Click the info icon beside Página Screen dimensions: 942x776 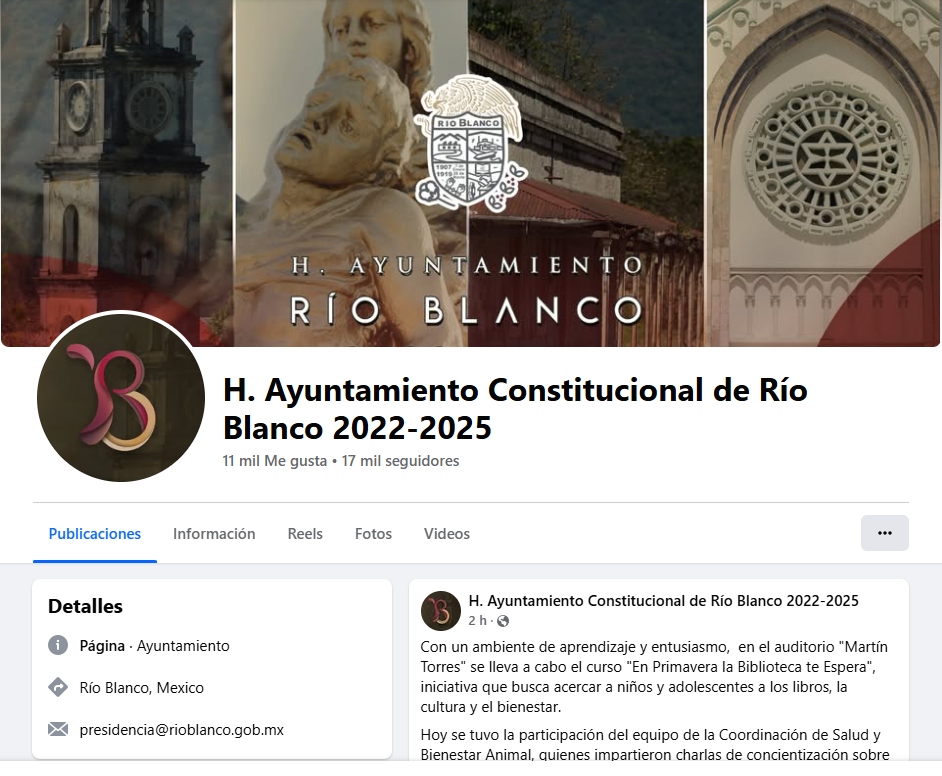[58, 646]
